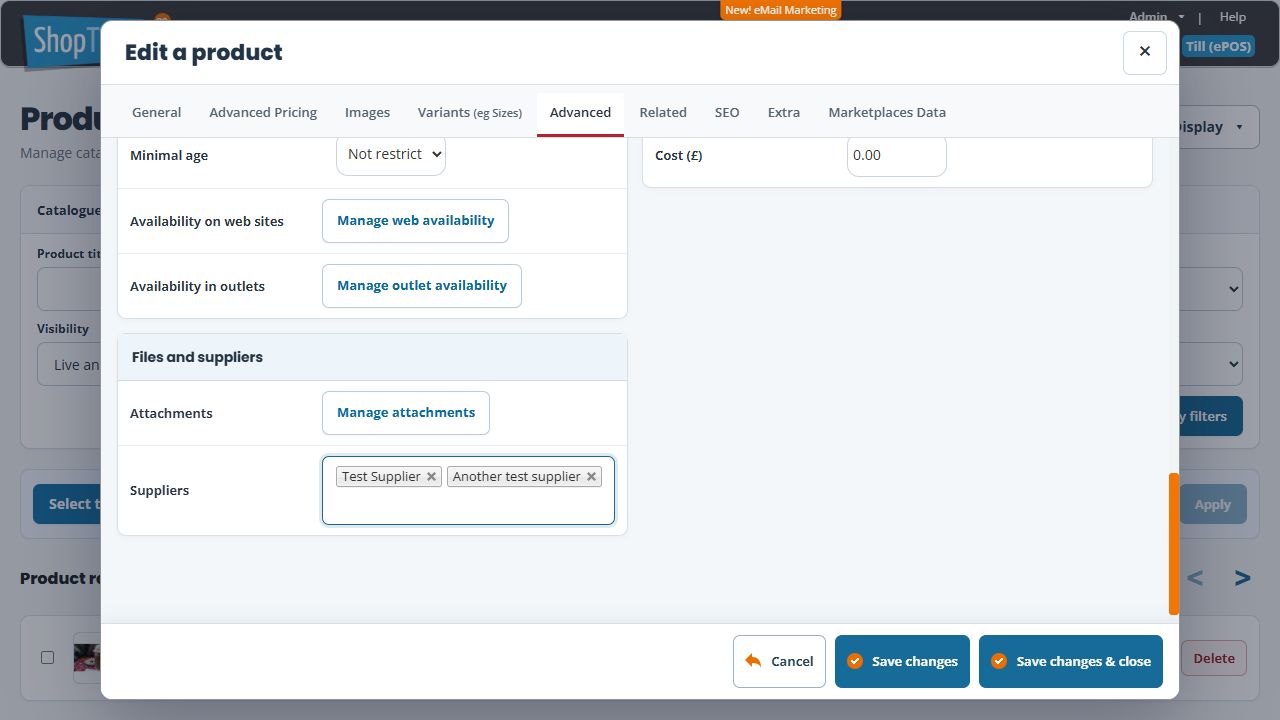The image size is (1280, 720).
Task: Switch to Variants (eg Sizes) tab
Action: (x=470, y=112)
